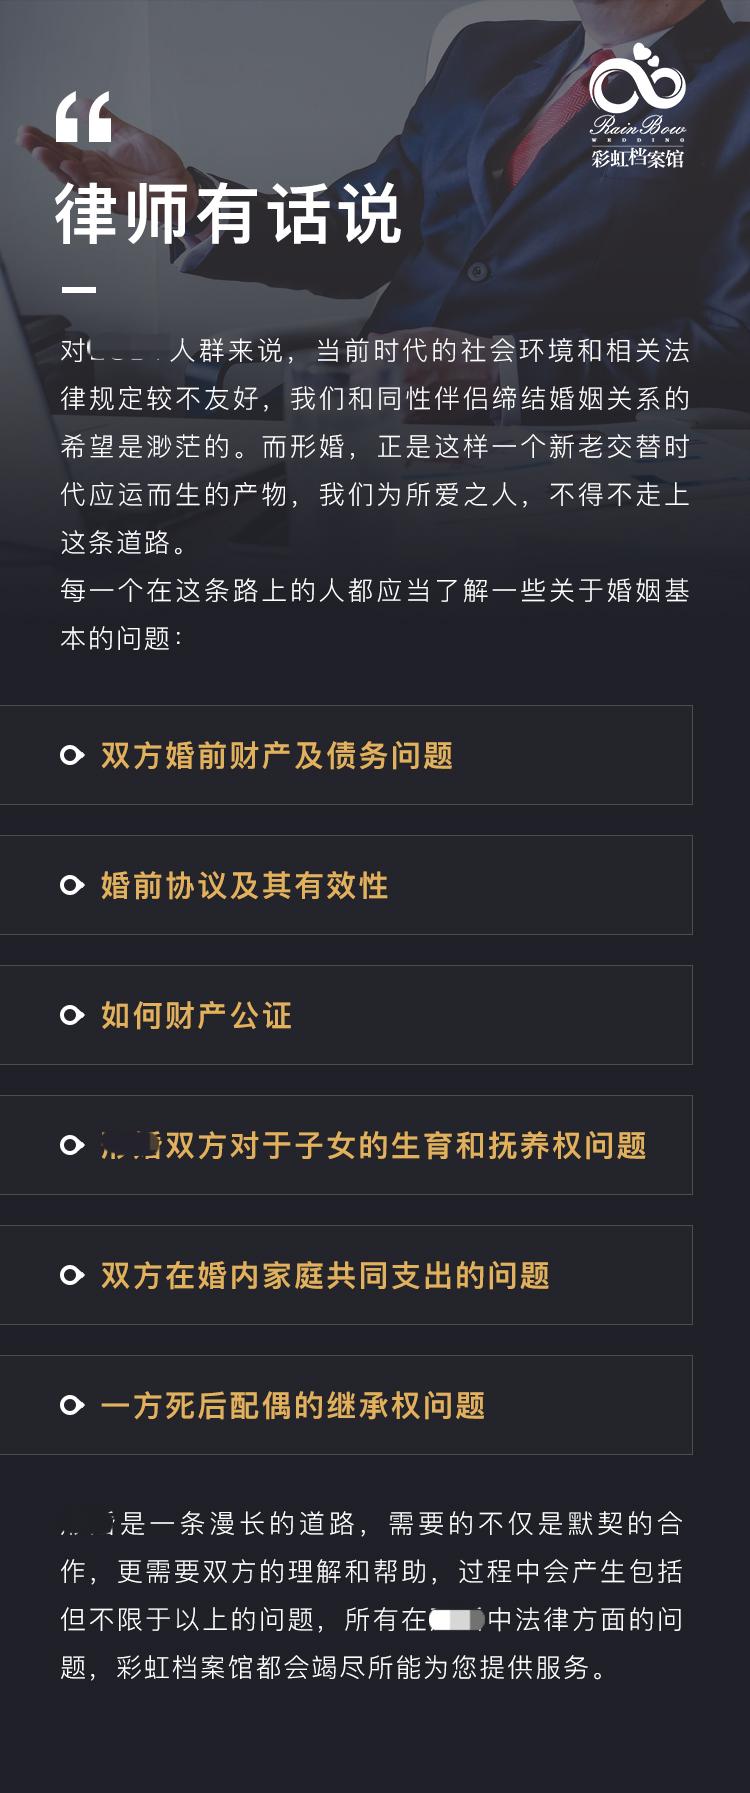Screen dimensions: 750x1793
Task: Click the bullet icon beside 如何财产公证
Action: (x=72, y=1015)
